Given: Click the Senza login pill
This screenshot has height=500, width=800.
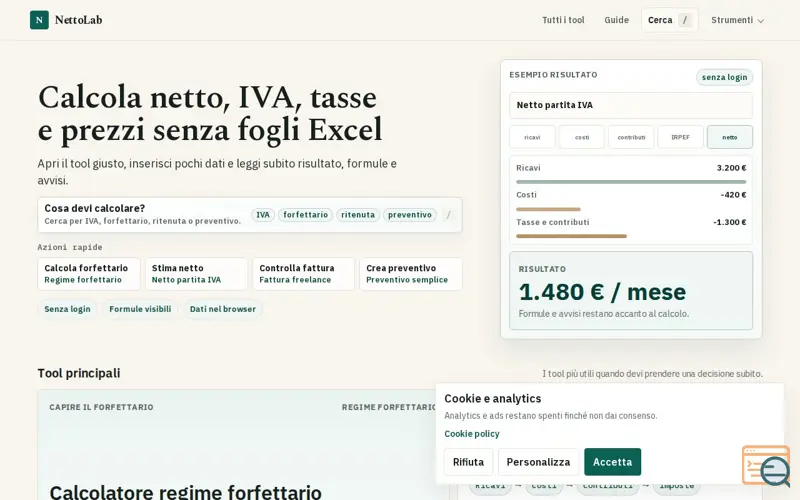Looking at the screenshot, I should tap(67, 309).
